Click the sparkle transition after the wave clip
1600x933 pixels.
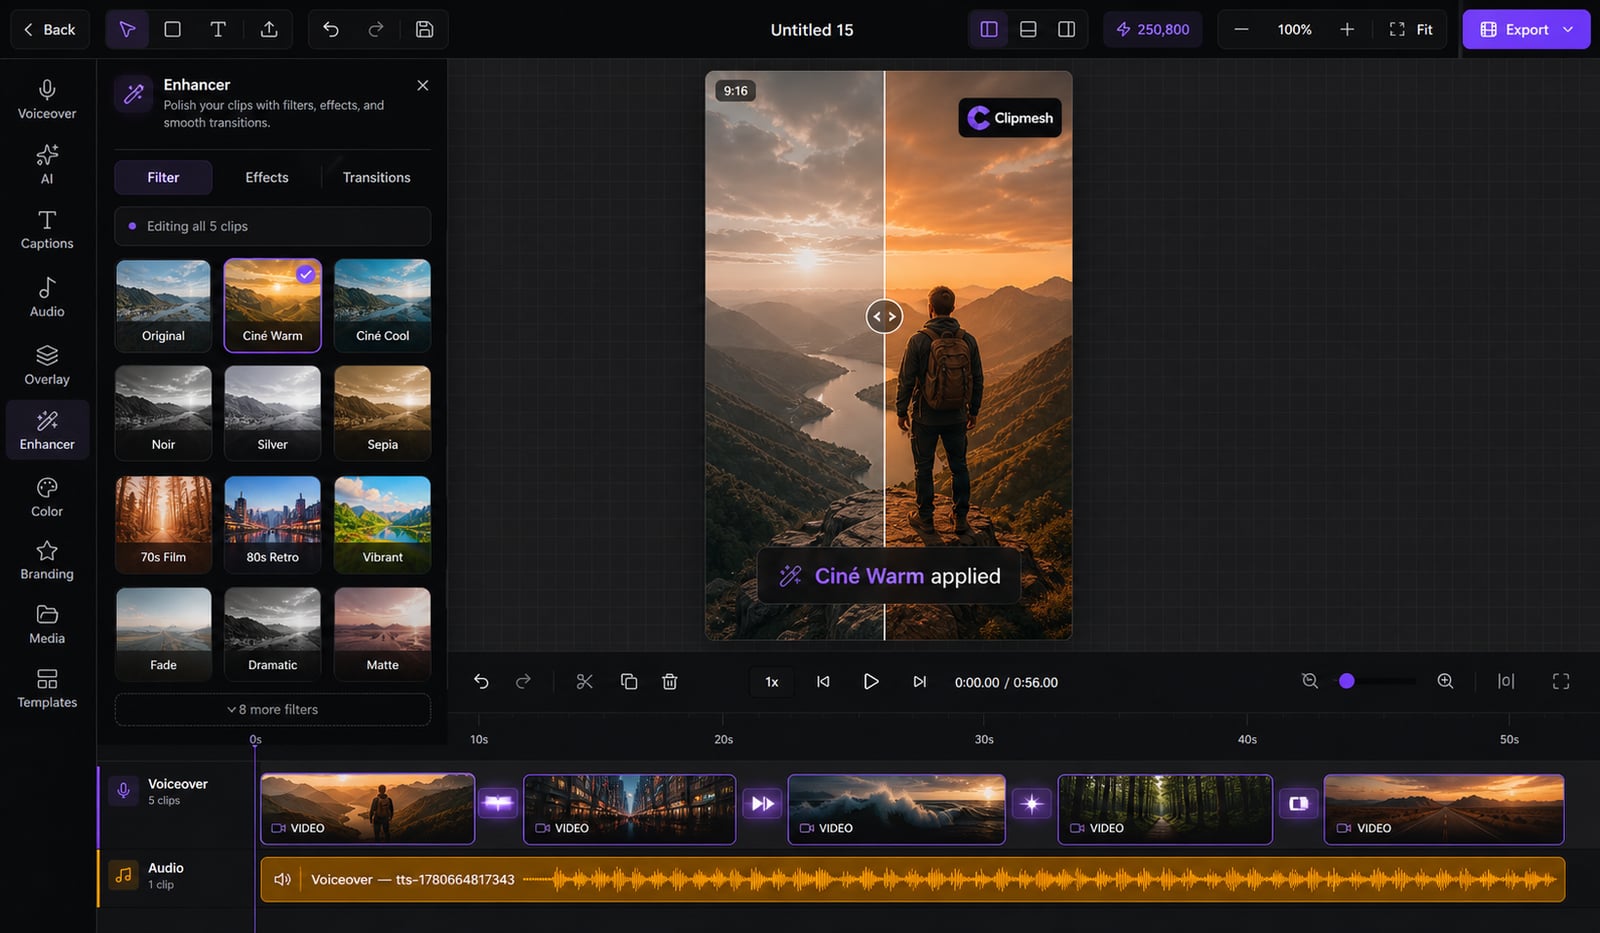pos(1032,803)
